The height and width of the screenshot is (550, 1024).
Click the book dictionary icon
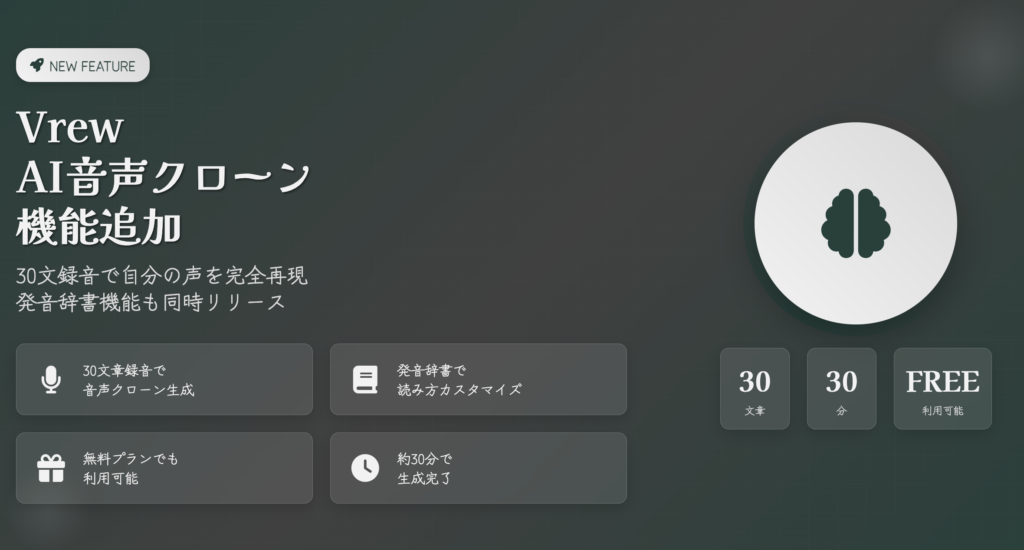click(x=365, y=380)
